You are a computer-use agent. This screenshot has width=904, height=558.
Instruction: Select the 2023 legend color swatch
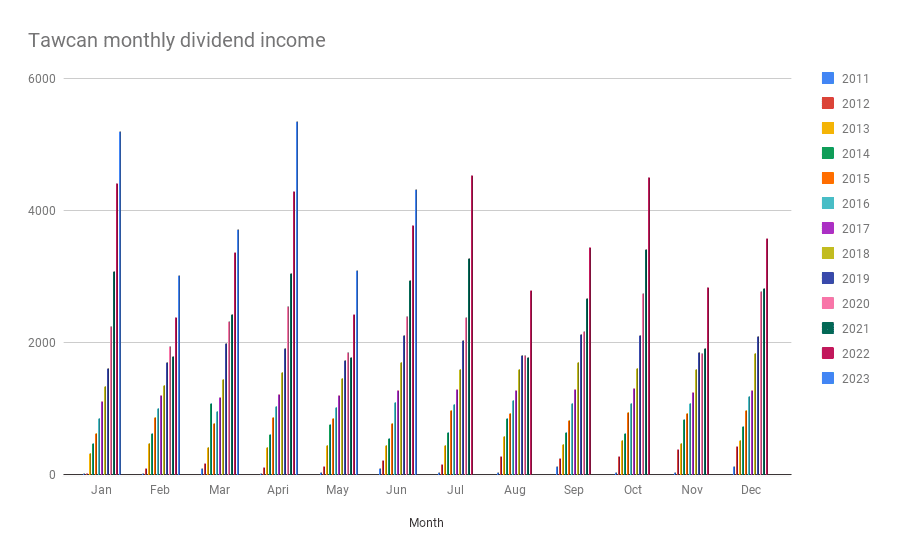pos(827,379)
